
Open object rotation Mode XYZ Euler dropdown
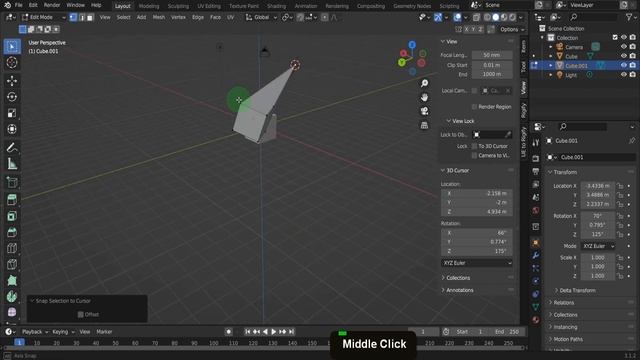pos(598,246)
